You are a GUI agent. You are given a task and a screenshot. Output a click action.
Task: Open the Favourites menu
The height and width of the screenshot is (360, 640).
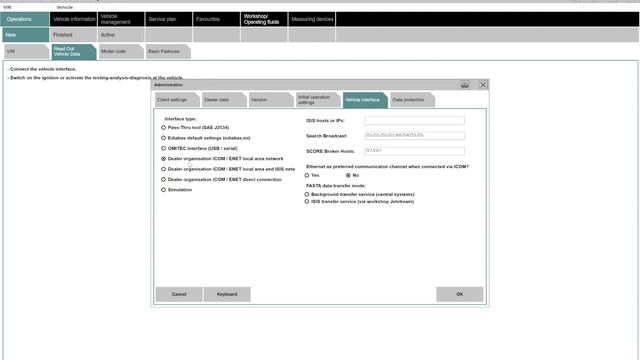click(217, 19)
